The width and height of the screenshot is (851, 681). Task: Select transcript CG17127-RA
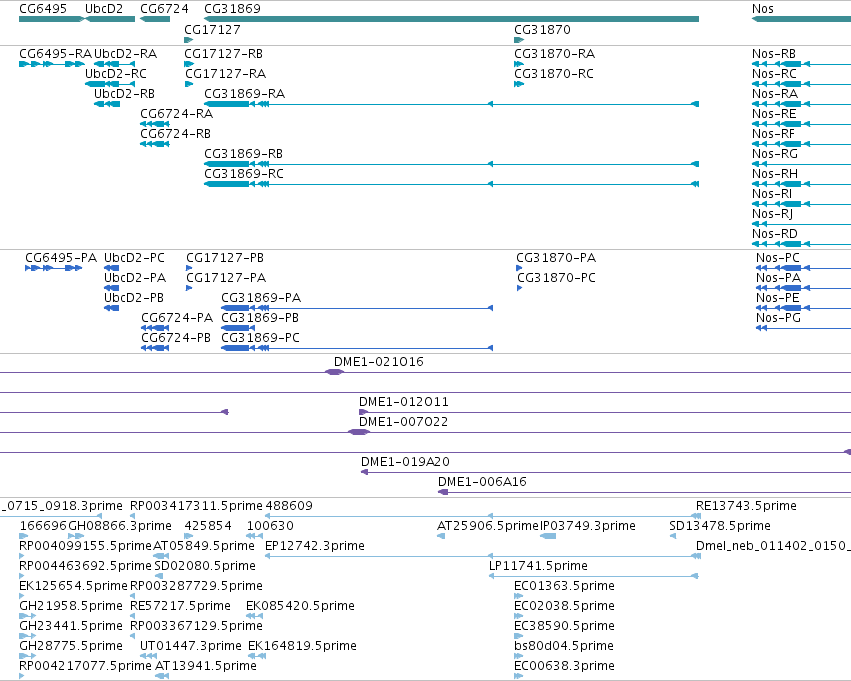pyautogui.click(x=226, y=74)
